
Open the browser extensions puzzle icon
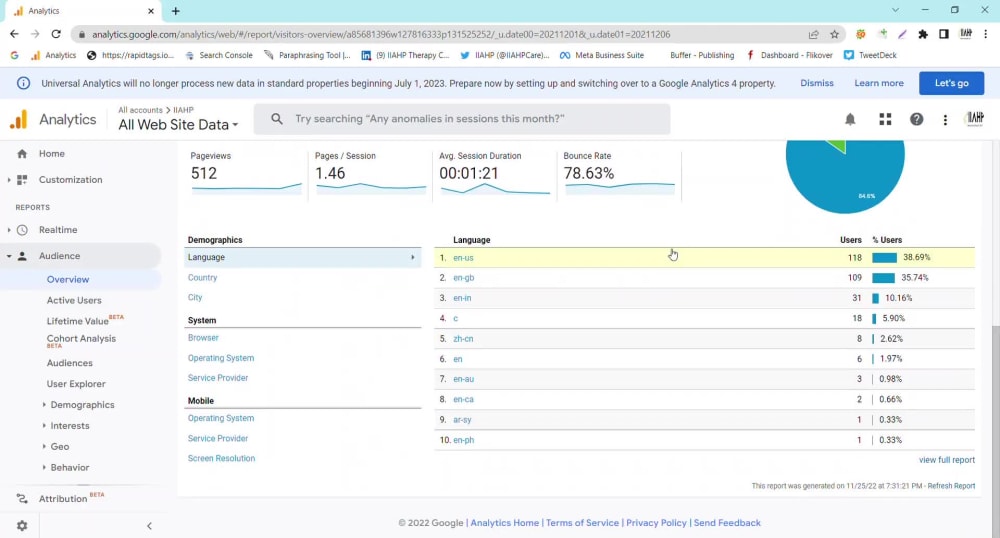point(923,34)
